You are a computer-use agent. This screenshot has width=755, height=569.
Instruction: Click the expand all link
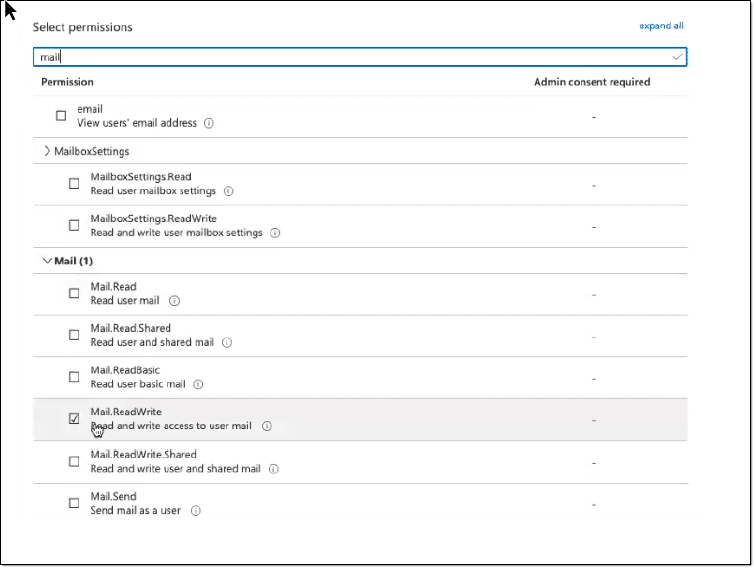(x=661, y=26)
